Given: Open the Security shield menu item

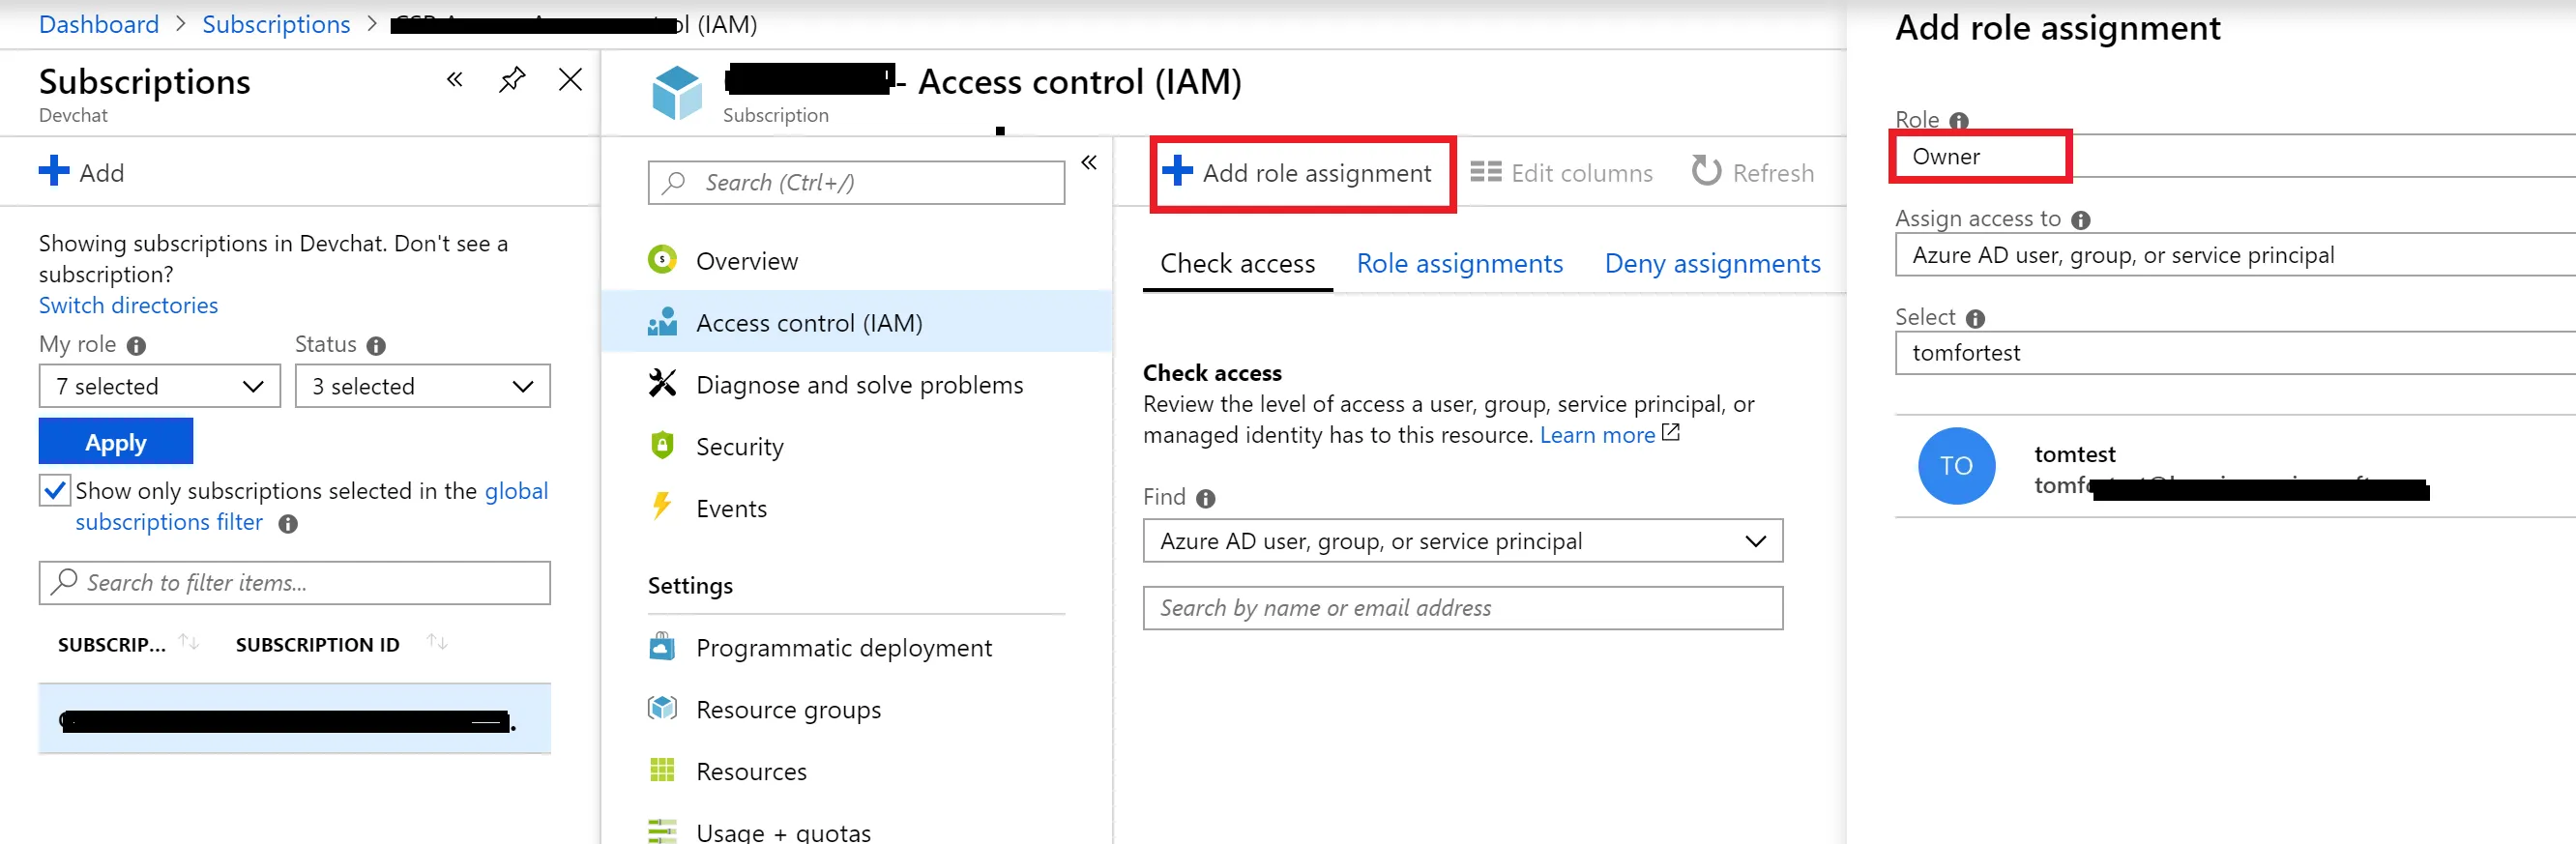Looking at the screenshot, I should [x=662, y=446].
